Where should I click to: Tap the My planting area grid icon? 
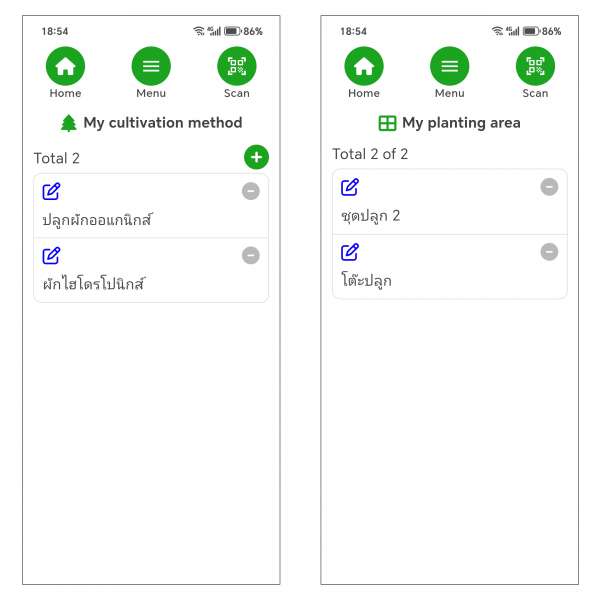387,123
